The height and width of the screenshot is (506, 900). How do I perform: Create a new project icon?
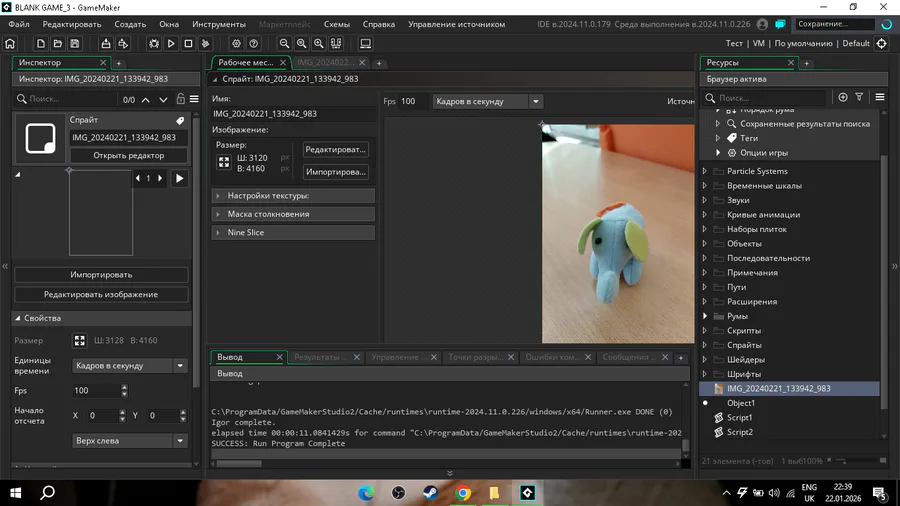pos(40,44)
